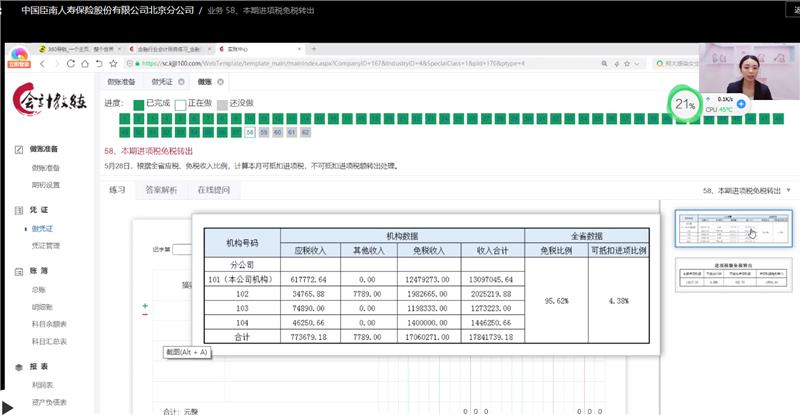Screen dimensions: 800x415
Task: Click the 21% circular performance indicator
Action: click(x=685, y=104)
